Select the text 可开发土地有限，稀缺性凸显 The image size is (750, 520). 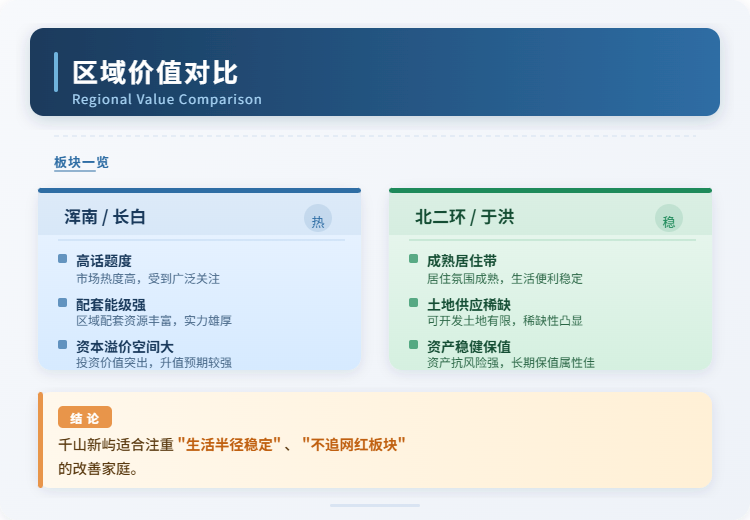[x=505, y=321]
